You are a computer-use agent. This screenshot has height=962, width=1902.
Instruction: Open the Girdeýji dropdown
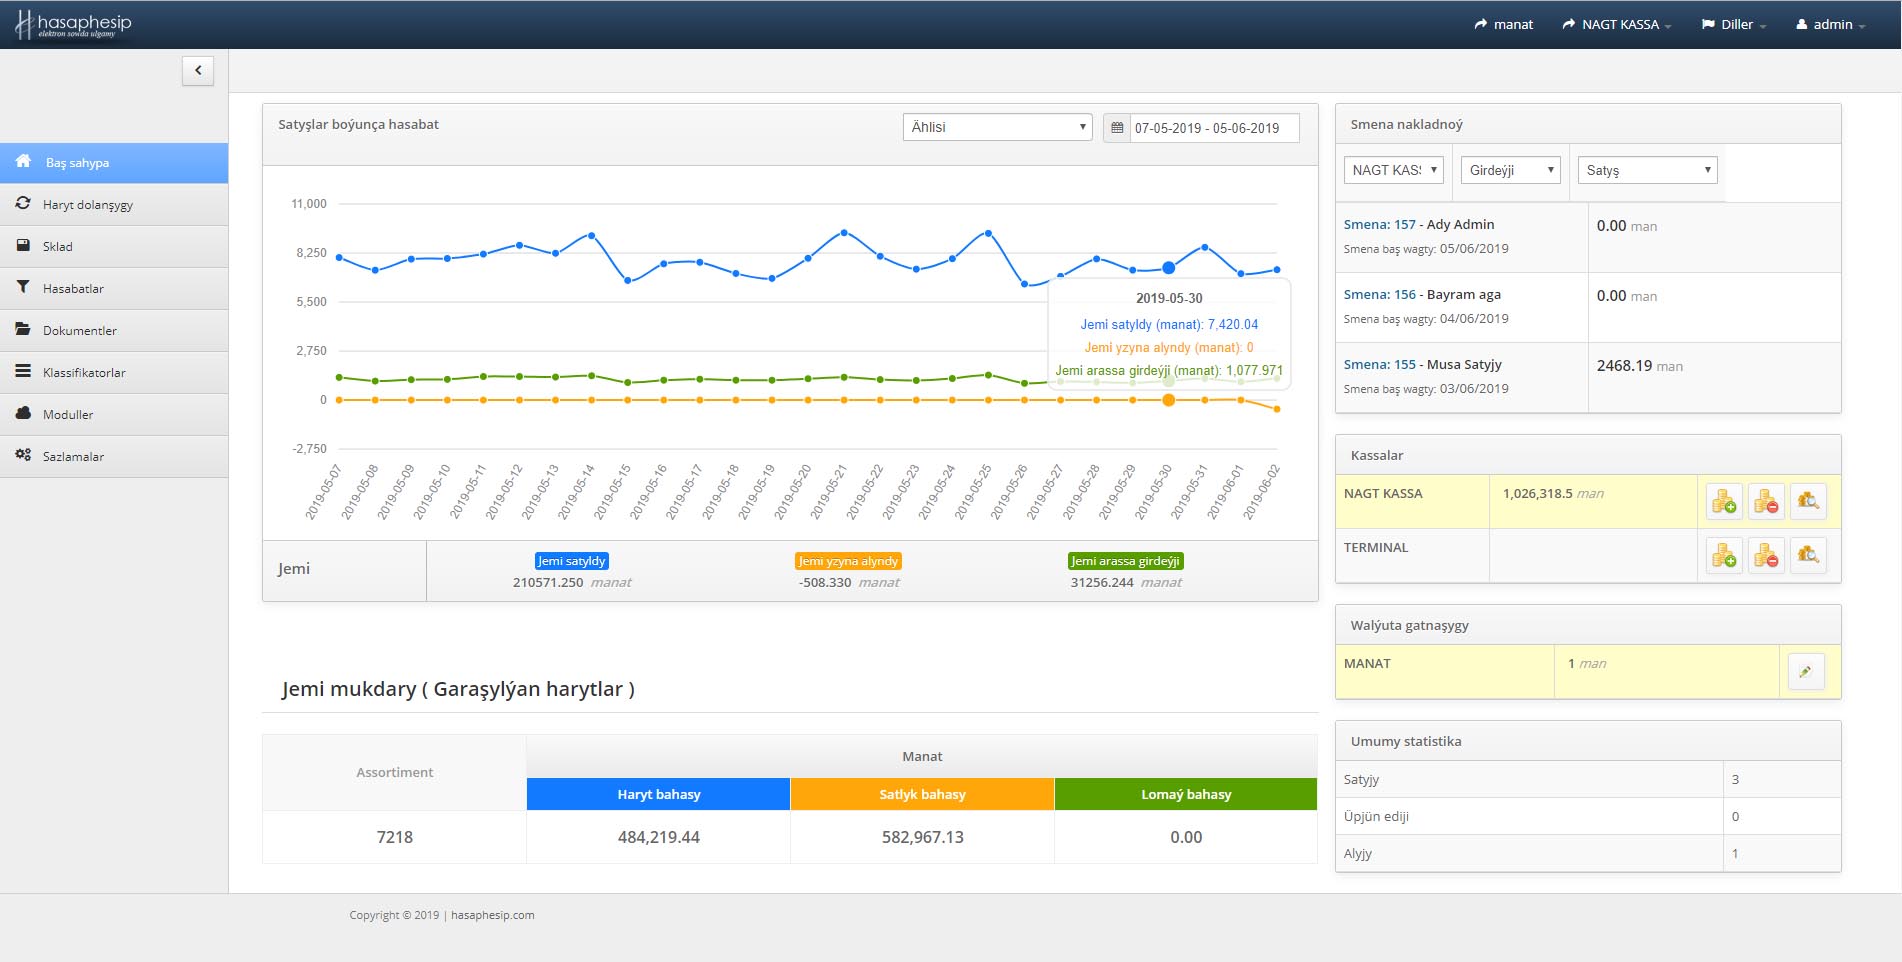[x=1510, y=170]
